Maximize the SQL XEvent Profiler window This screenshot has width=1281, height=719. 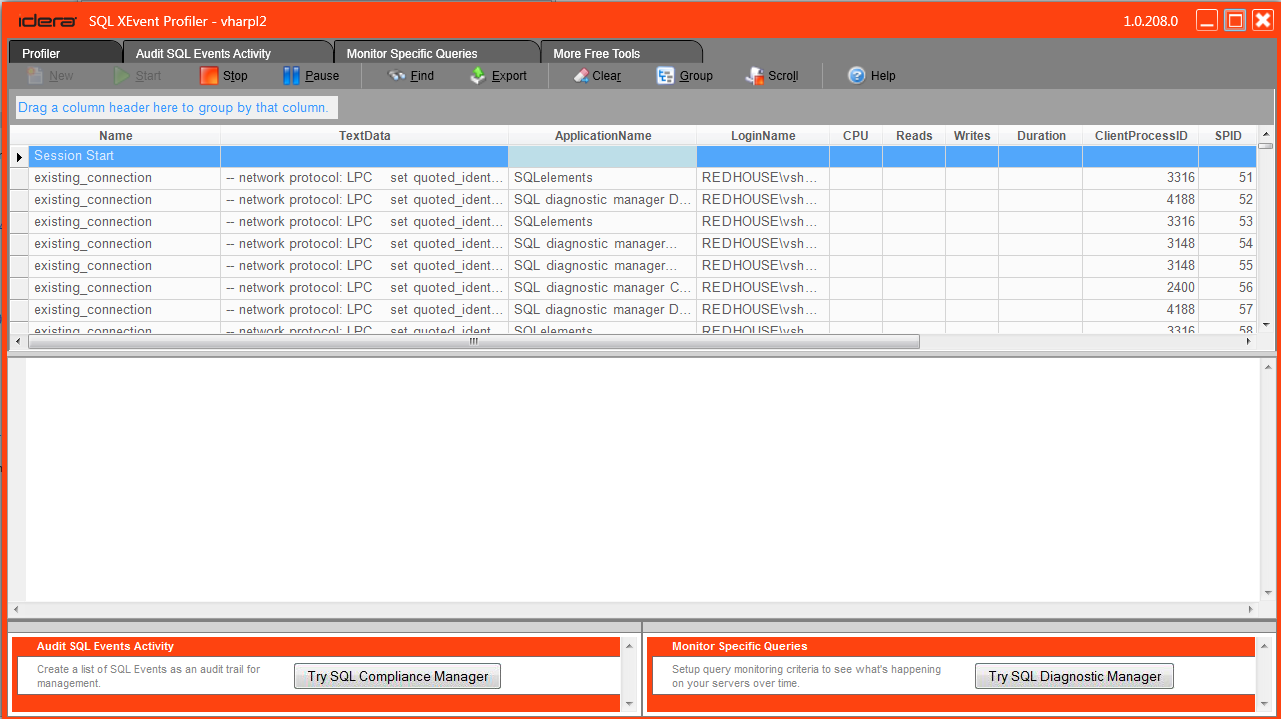pyautogui.click(x=1235, y=21)
